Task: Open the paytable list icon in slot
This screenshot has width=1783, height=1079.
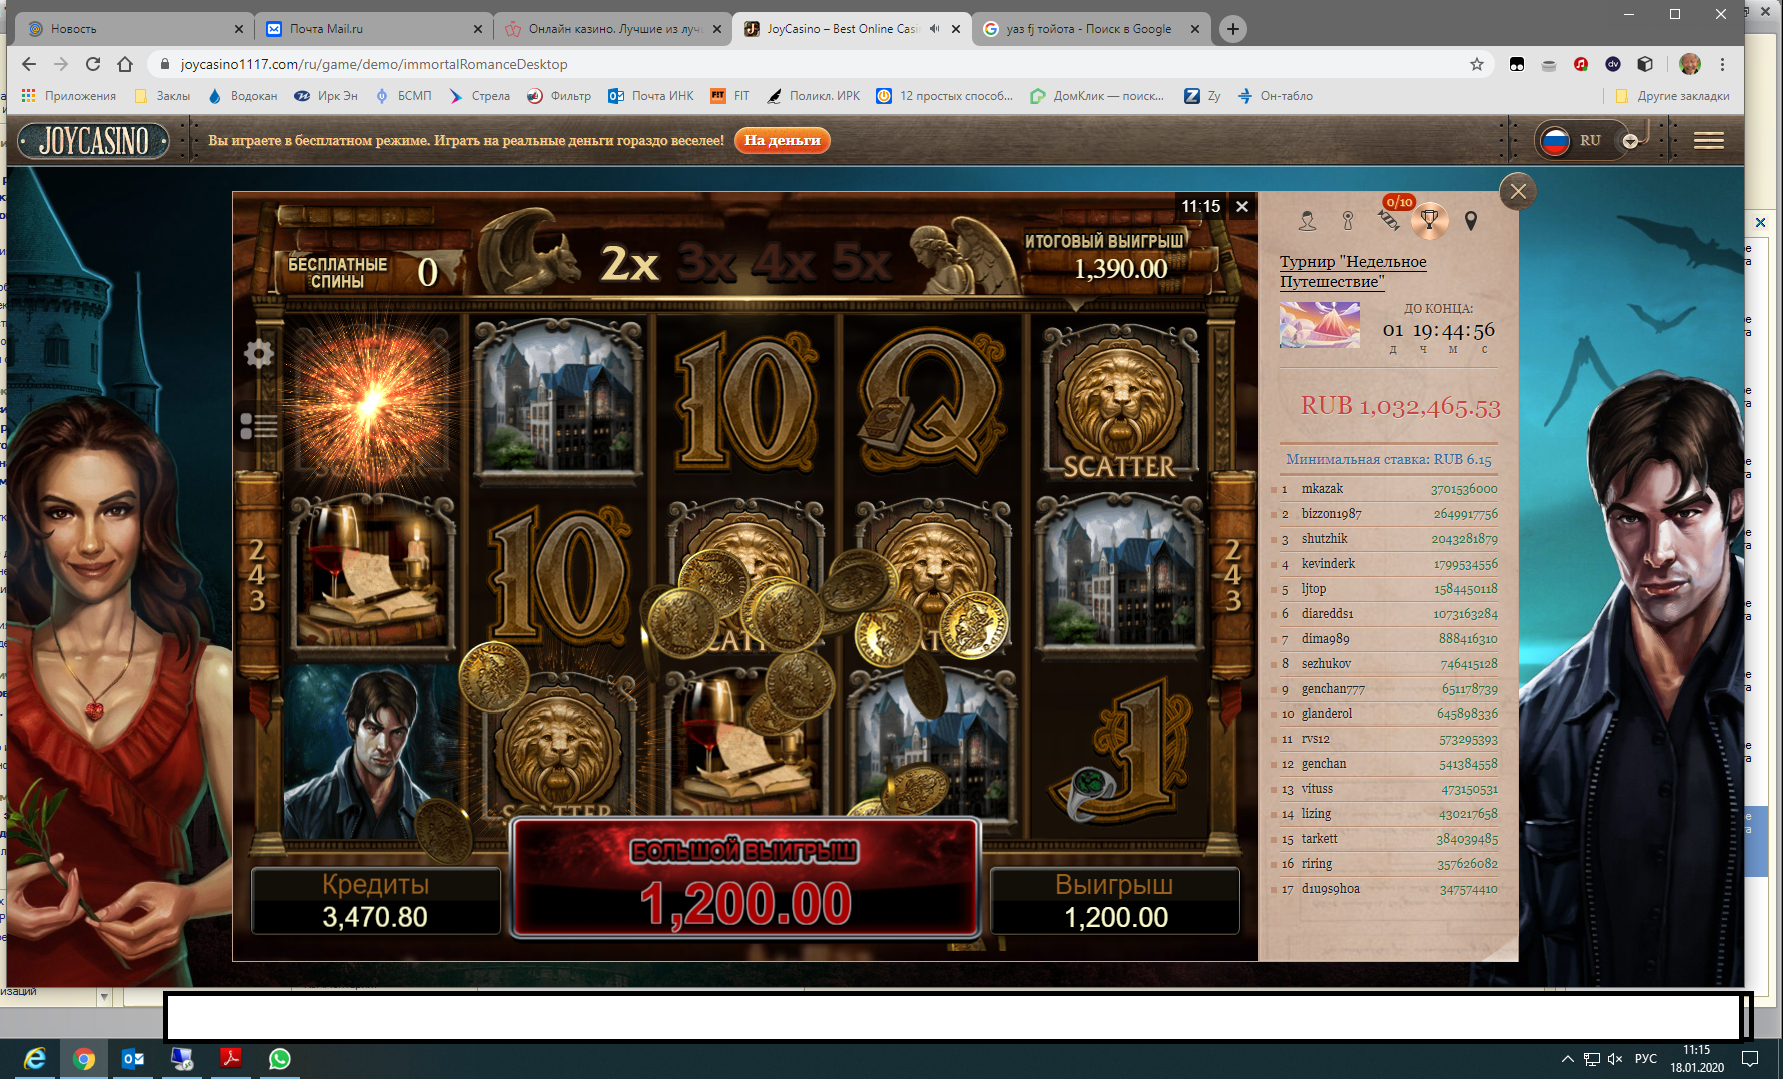Action: pyautogui.click(x=259, y=426)
